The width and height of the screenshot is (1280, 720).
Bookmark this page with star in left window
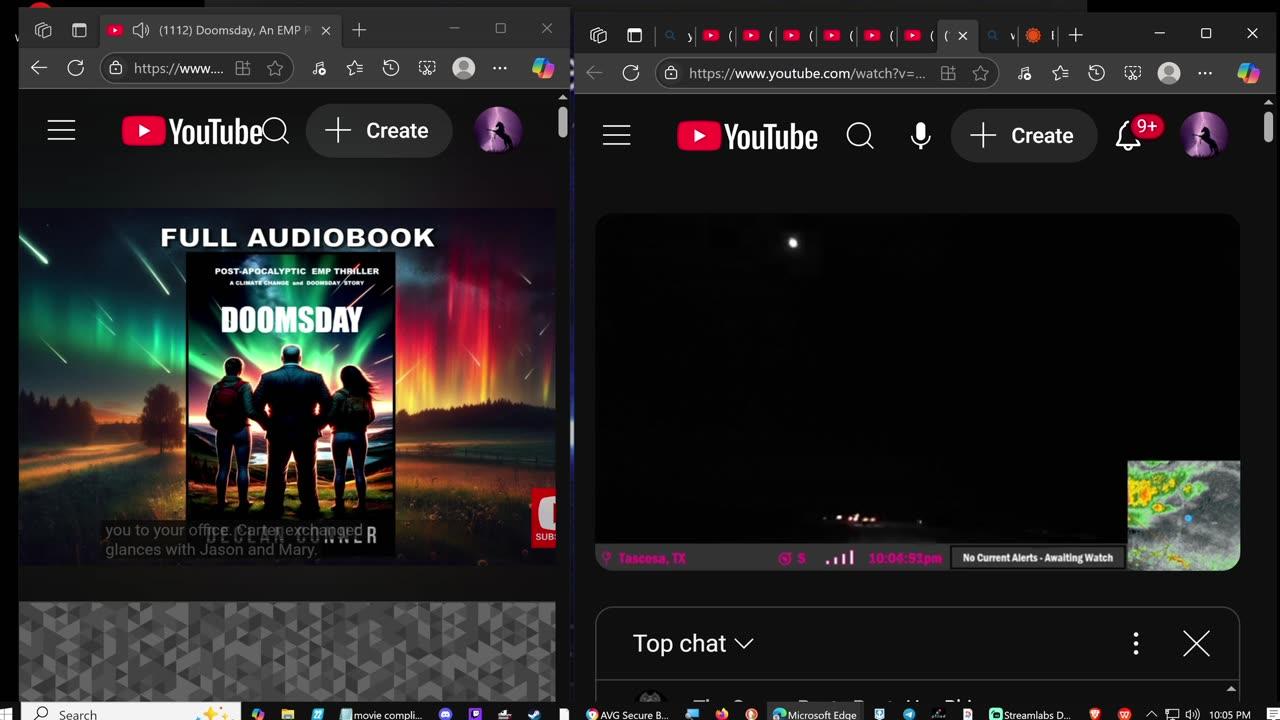click(x=275, y=69)
